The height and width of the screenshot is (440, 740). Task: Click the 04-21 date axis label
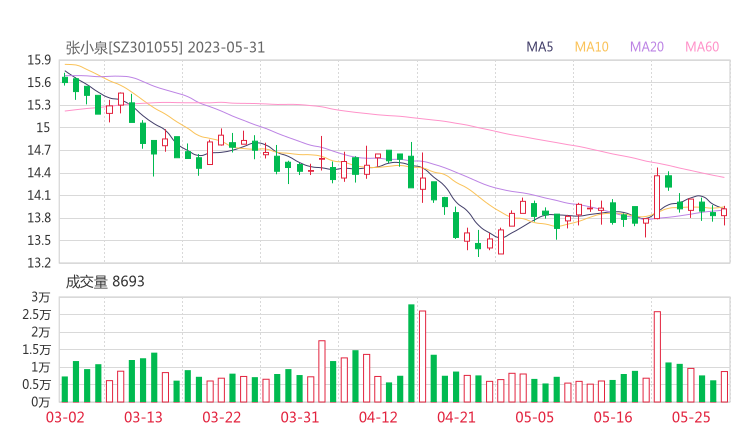tap(455, 417)
